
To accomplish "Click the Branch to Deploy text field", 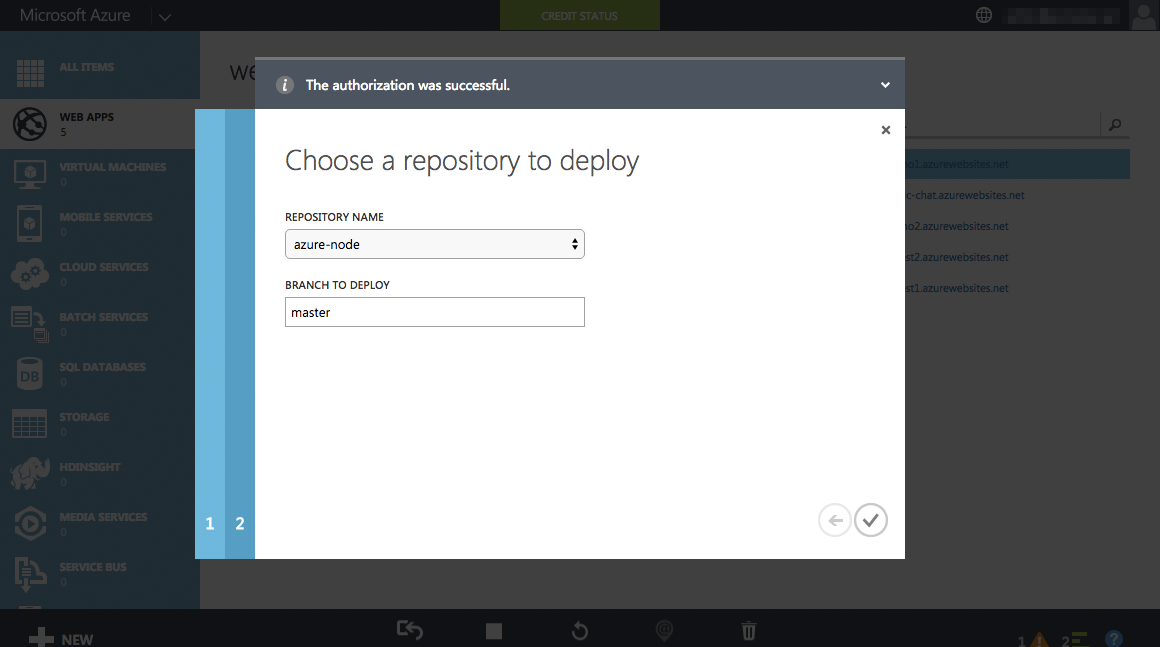I will coord(434,312).
